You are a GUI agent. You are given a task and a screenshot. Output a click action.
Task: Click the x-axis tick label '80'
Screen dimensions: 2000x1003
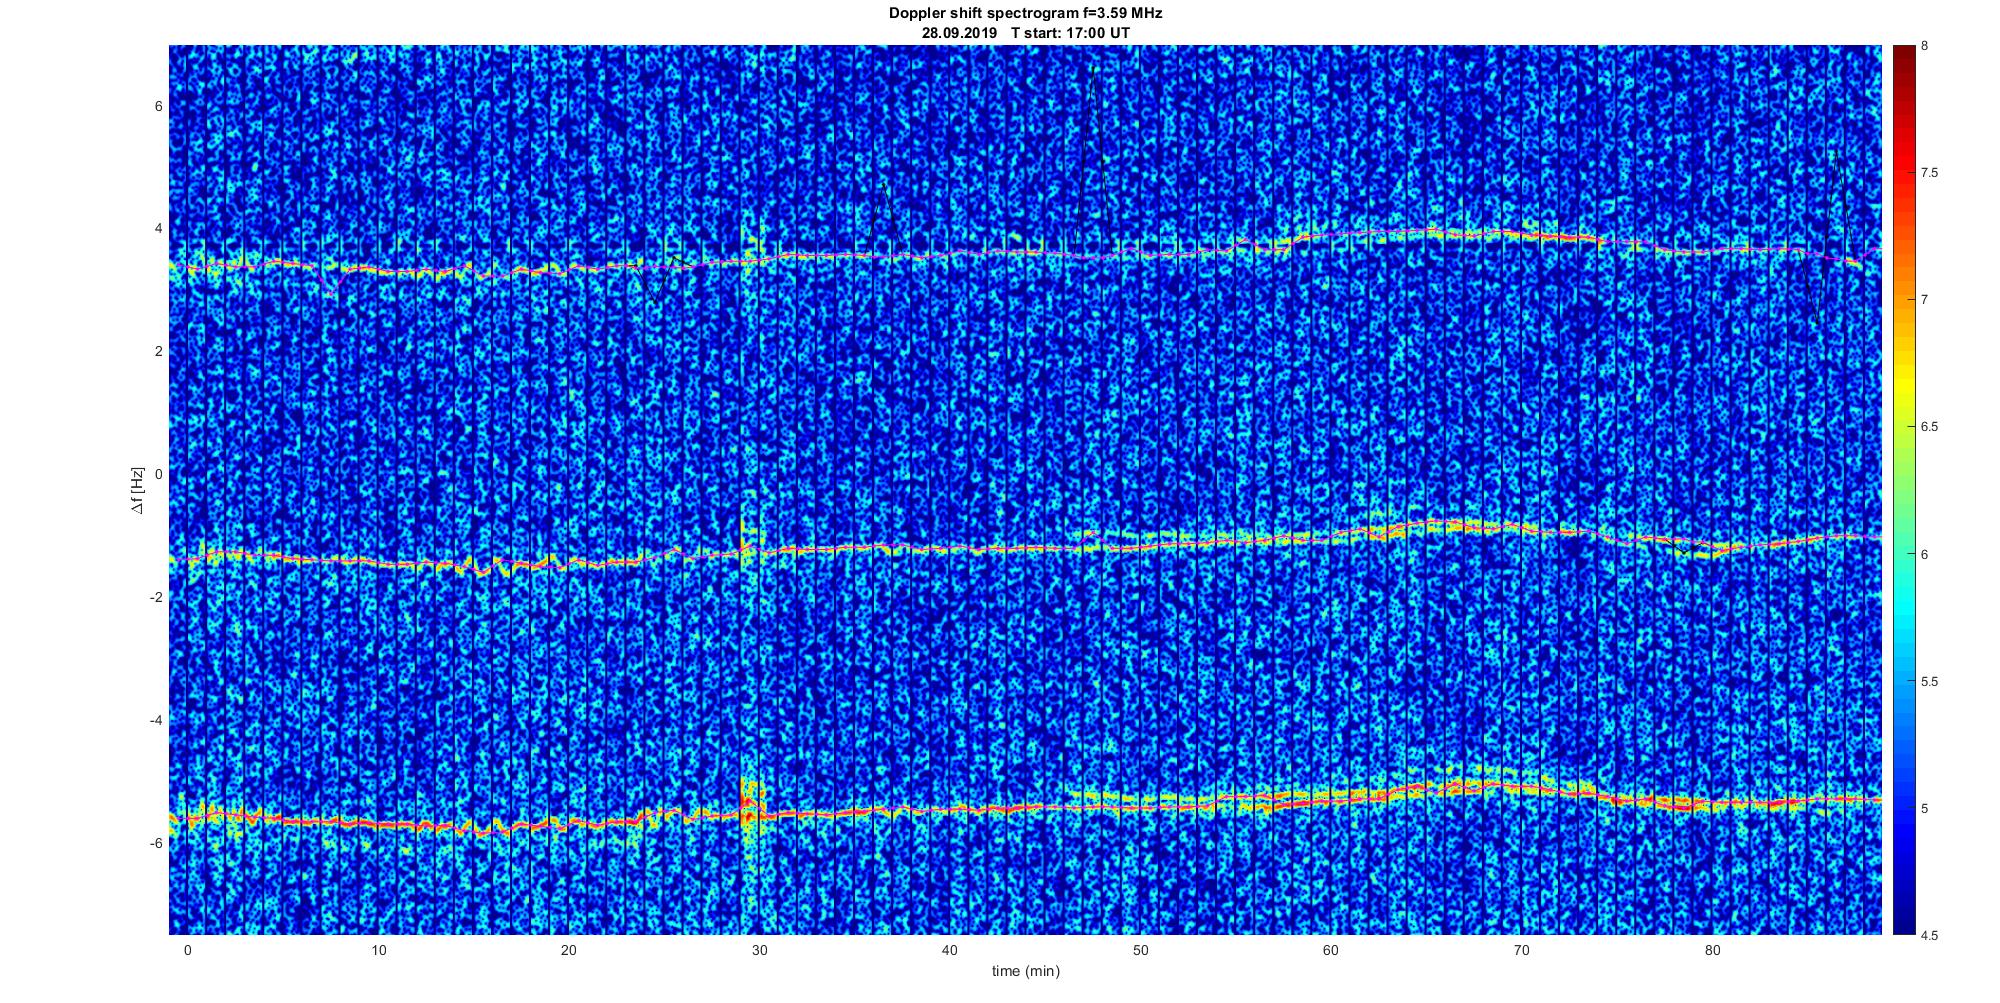(1712, 950)
